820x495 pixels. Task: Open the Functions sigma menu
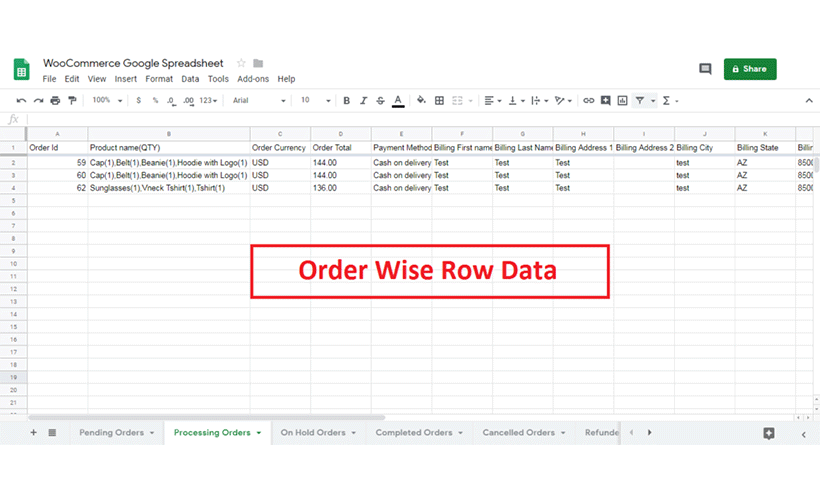tap(670, 100)
